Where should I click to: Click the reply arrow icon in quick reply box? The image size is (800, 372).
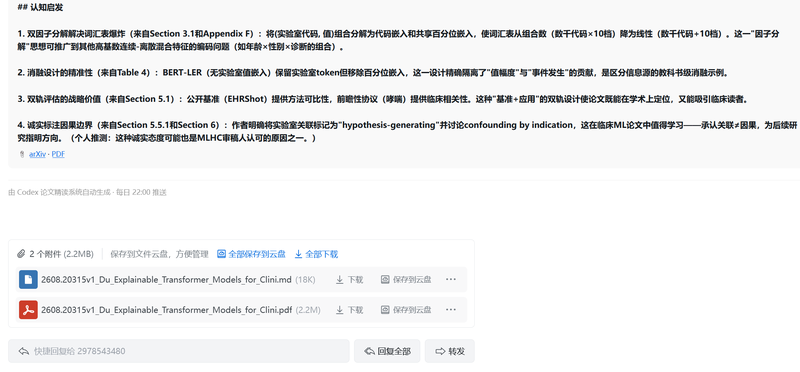pyautogui.click(x=23, y=351)
